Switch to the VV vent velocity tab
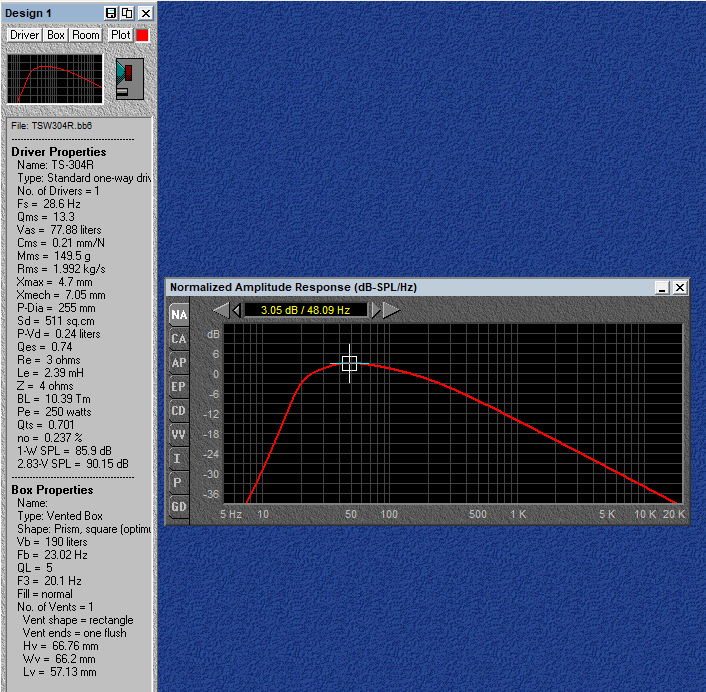The width and height of the screenshot is (706, 692). tap(179, 434)
